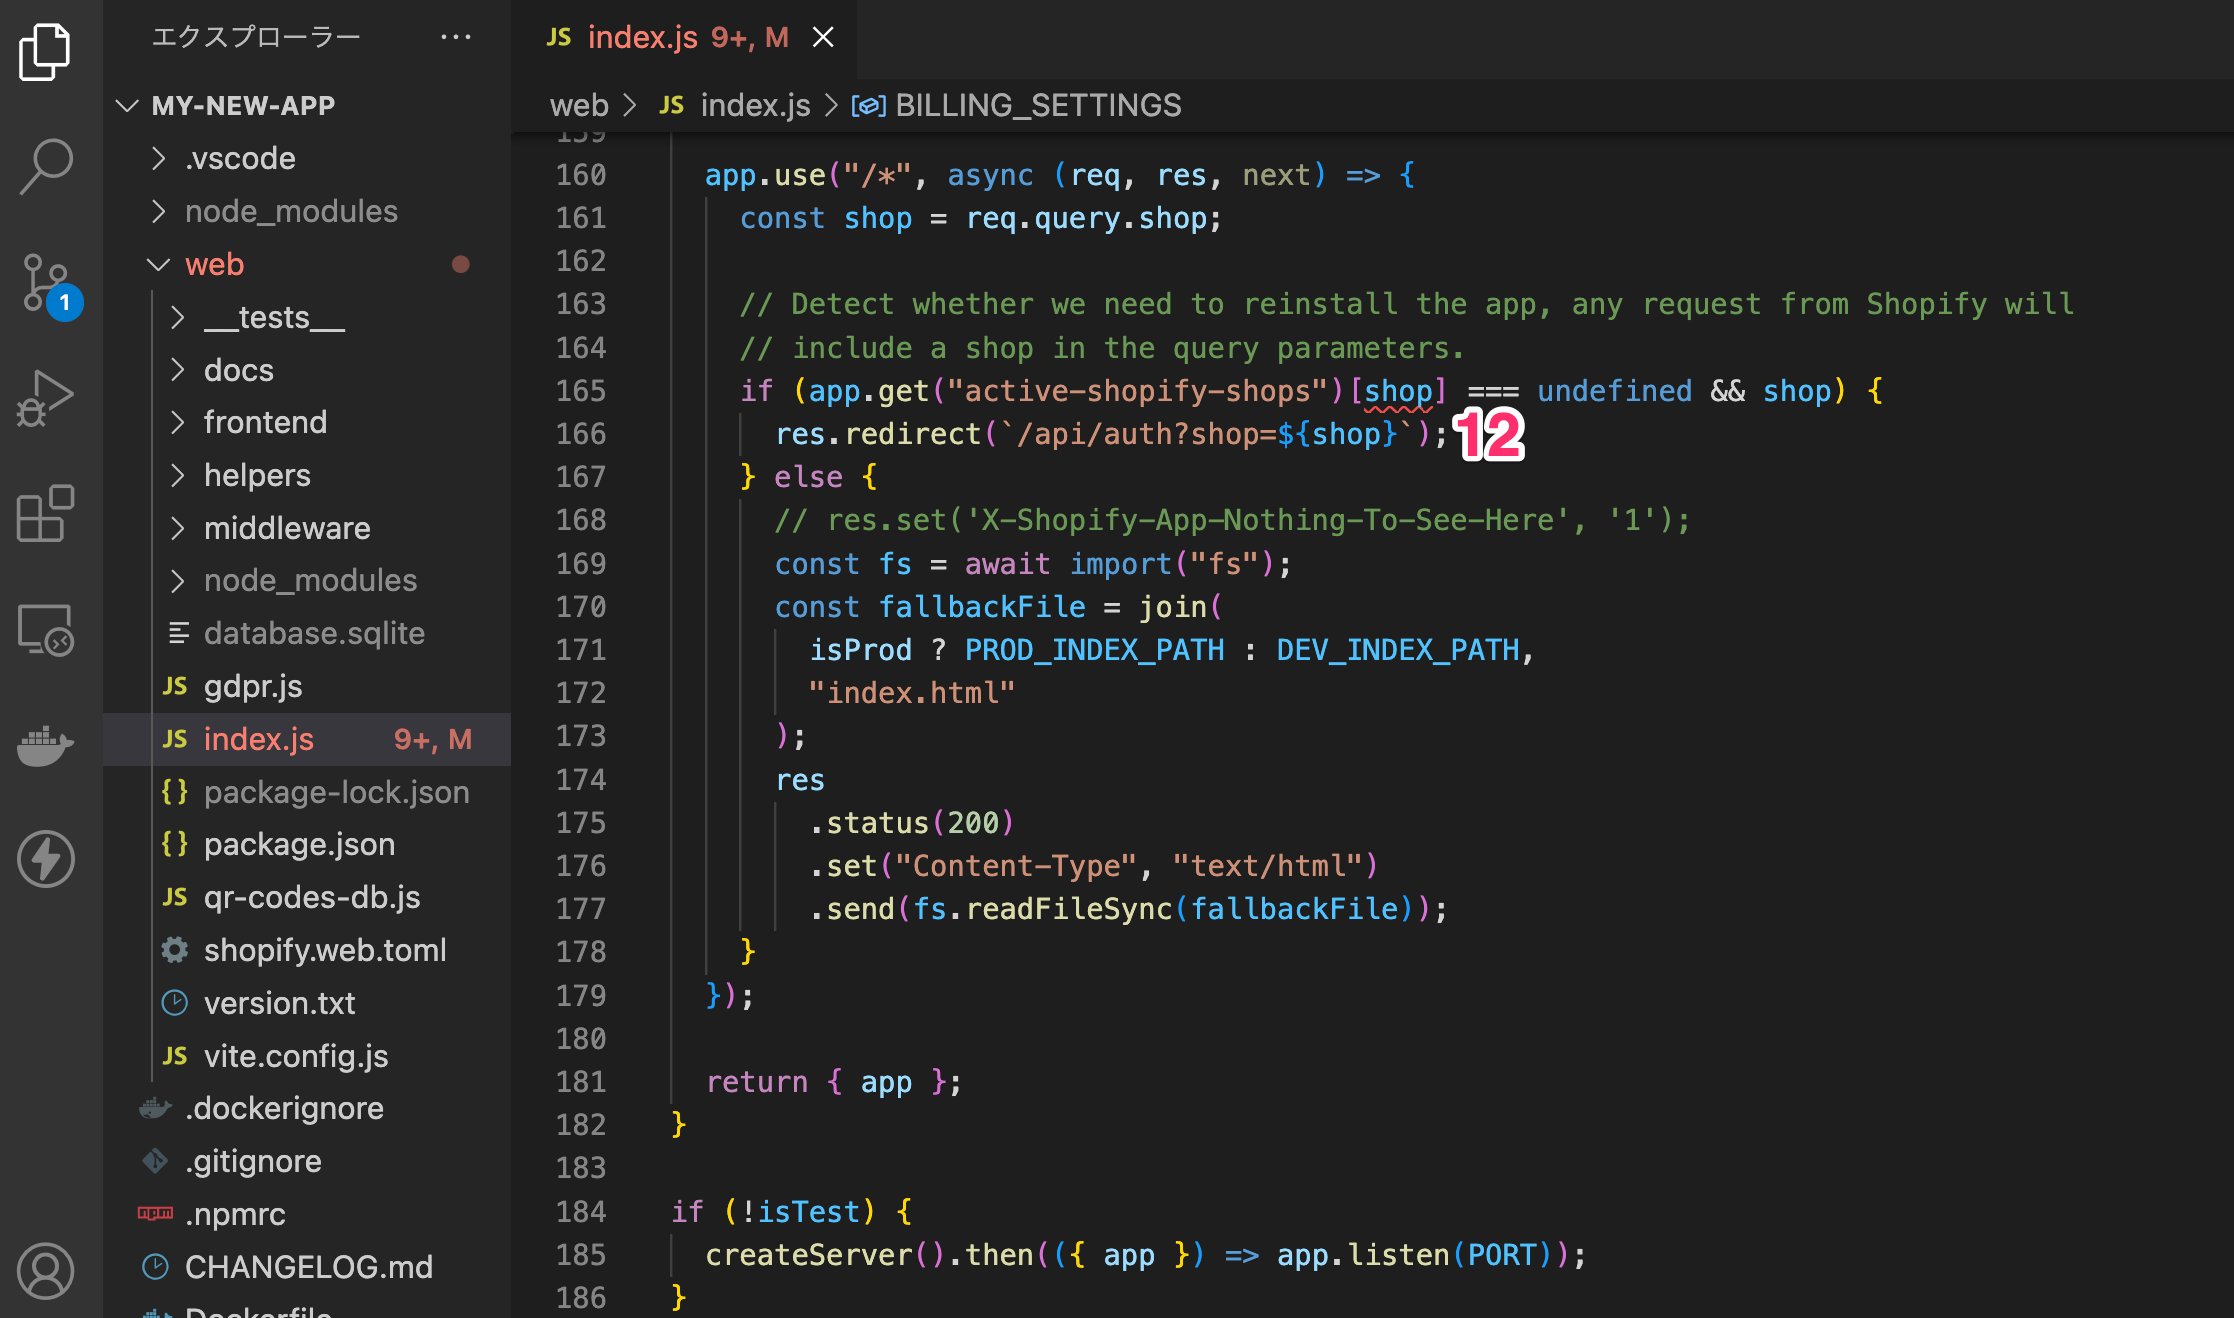
Task: Open the Docker view
Action: point(45,745)
